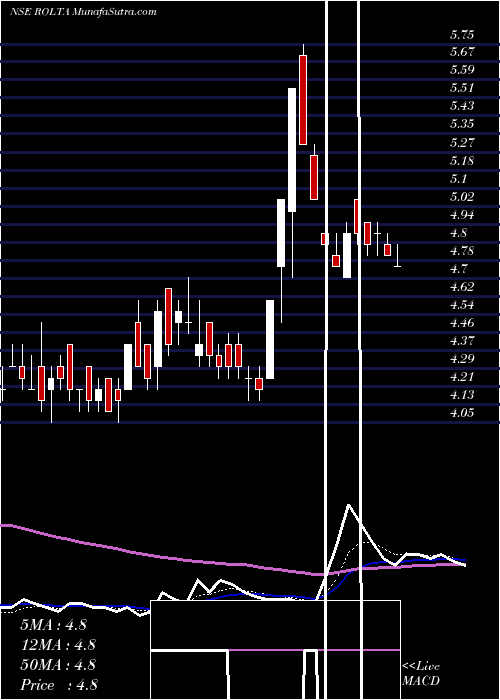500x700 pixels.
Task: Click the tallest red candlestick at the peak
Action: (x=303, y=100)
